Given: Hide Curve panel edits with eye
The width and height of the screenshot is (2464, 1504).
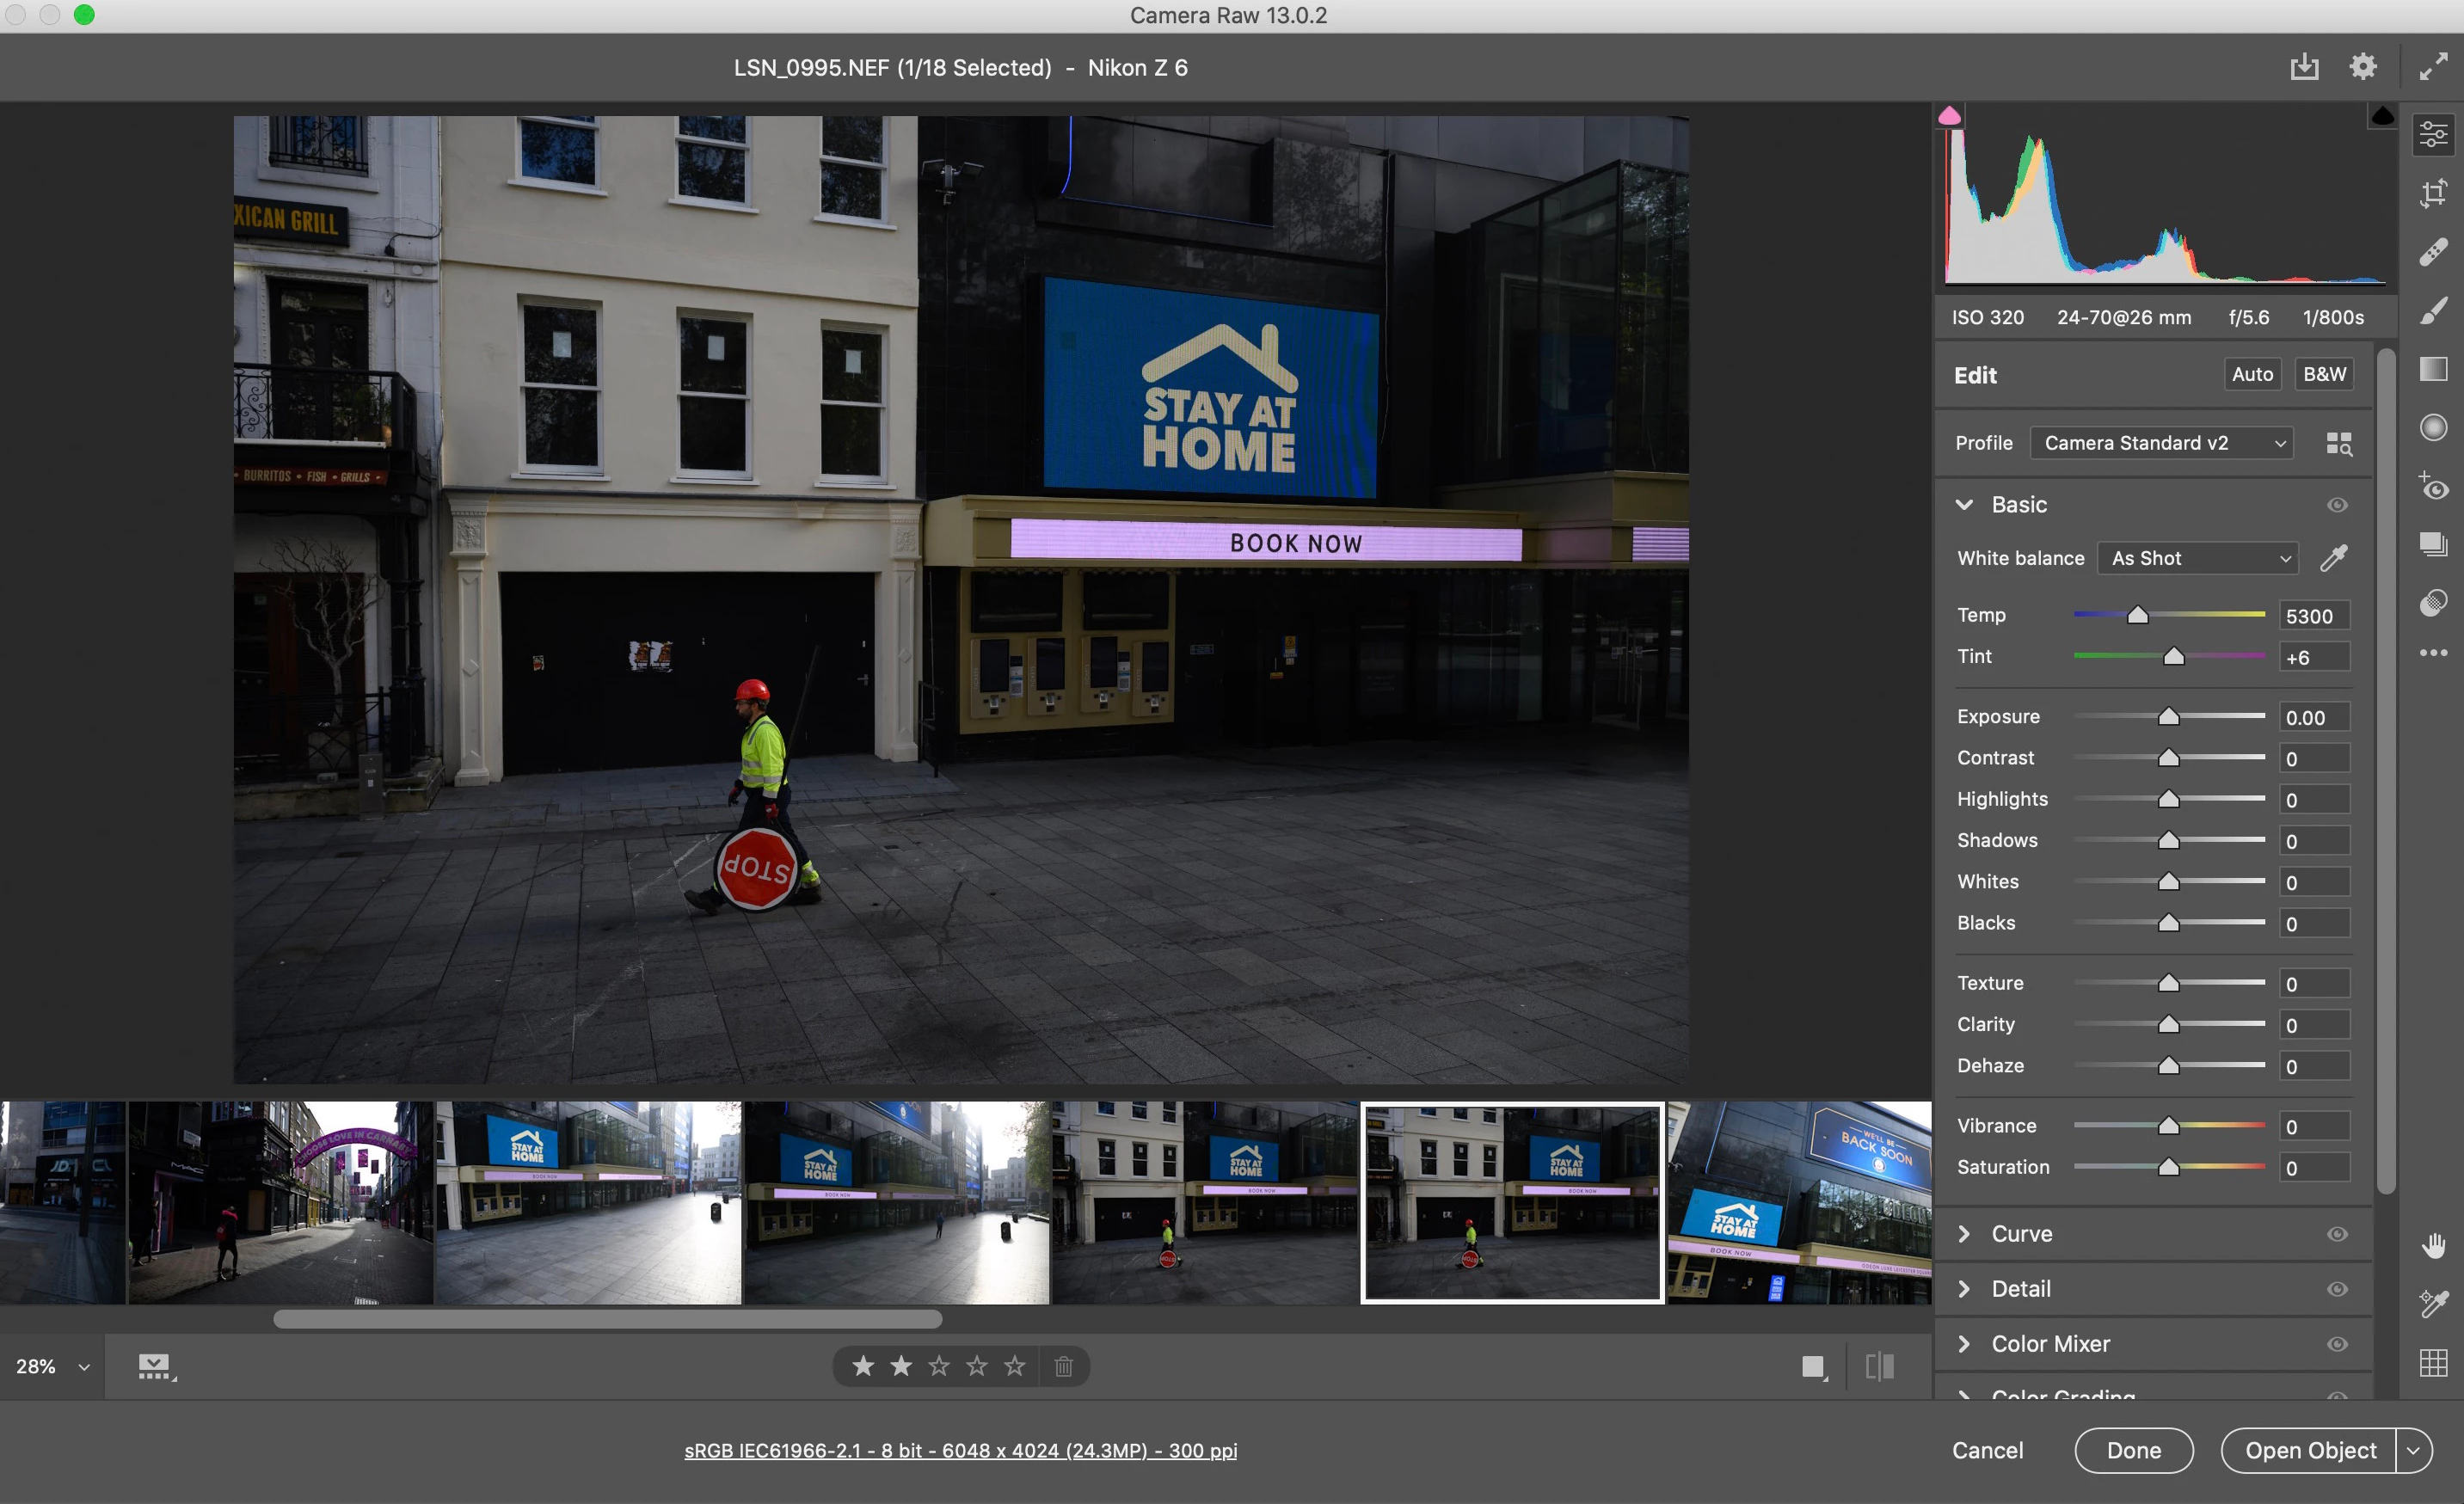Looking at the screenshot, I should (2337, 1234).
